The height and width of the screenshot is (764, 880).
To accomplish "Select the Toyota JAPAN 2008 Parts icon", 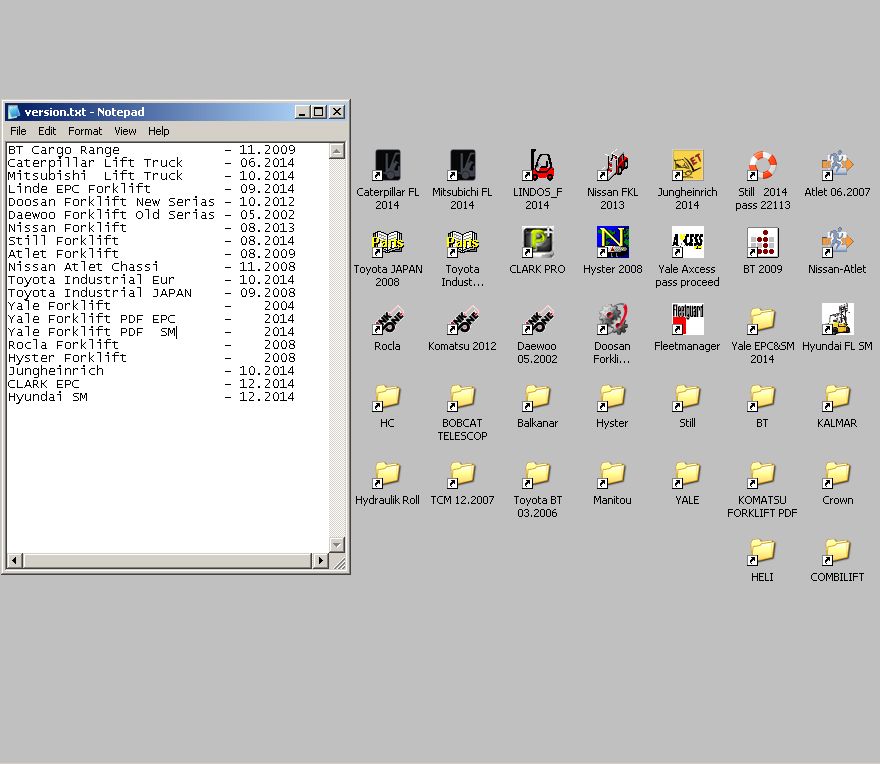I will (x=387, y=243).
